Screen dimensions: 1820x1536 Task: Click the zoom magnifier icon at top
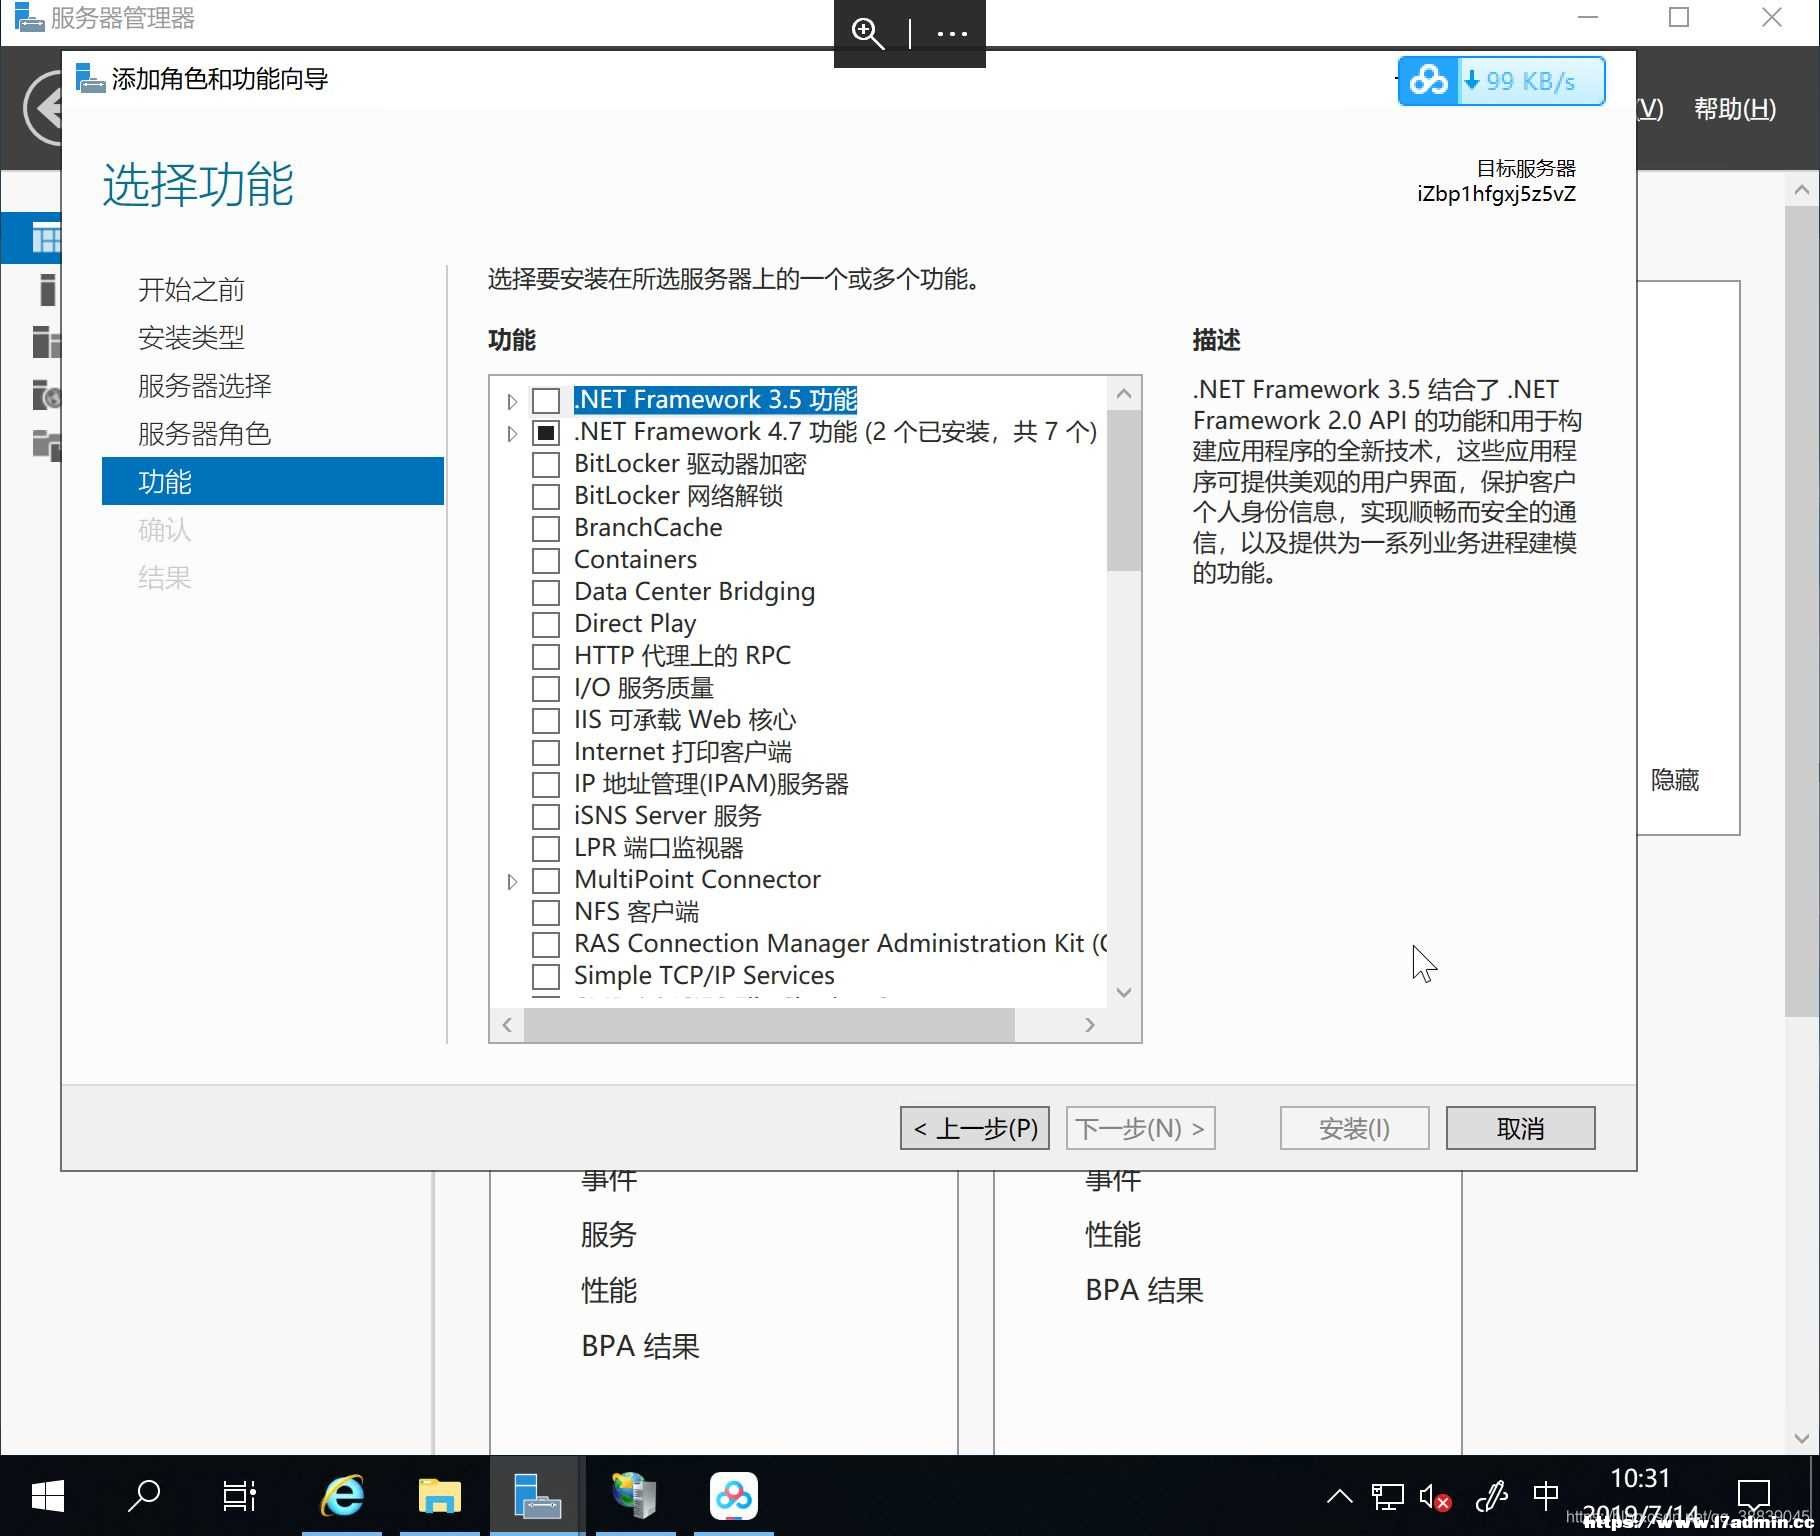coord(867,33)
